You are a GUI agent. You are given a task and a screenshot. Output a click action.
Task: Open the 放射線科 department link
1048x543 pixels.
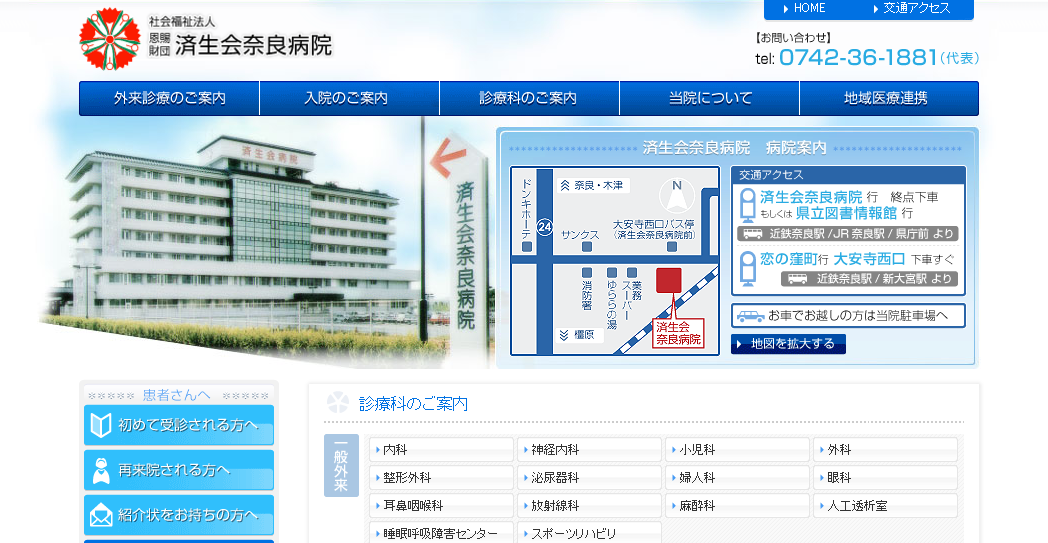[590, 506]
